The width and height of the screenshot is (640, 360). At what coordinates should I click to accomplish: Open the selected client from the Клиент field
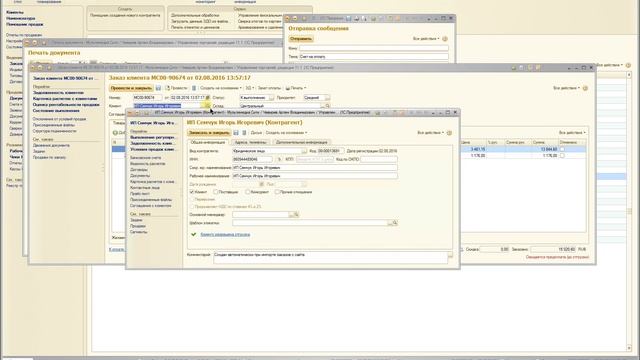(x=207, y=106)
